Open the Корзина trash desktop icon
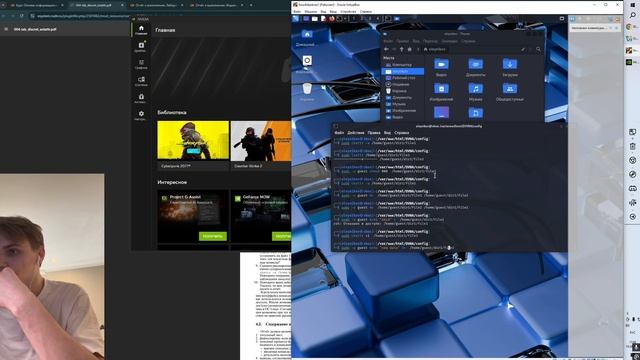Image resolution: width=640 pixels, height=360 pixels. click(307, 92)
